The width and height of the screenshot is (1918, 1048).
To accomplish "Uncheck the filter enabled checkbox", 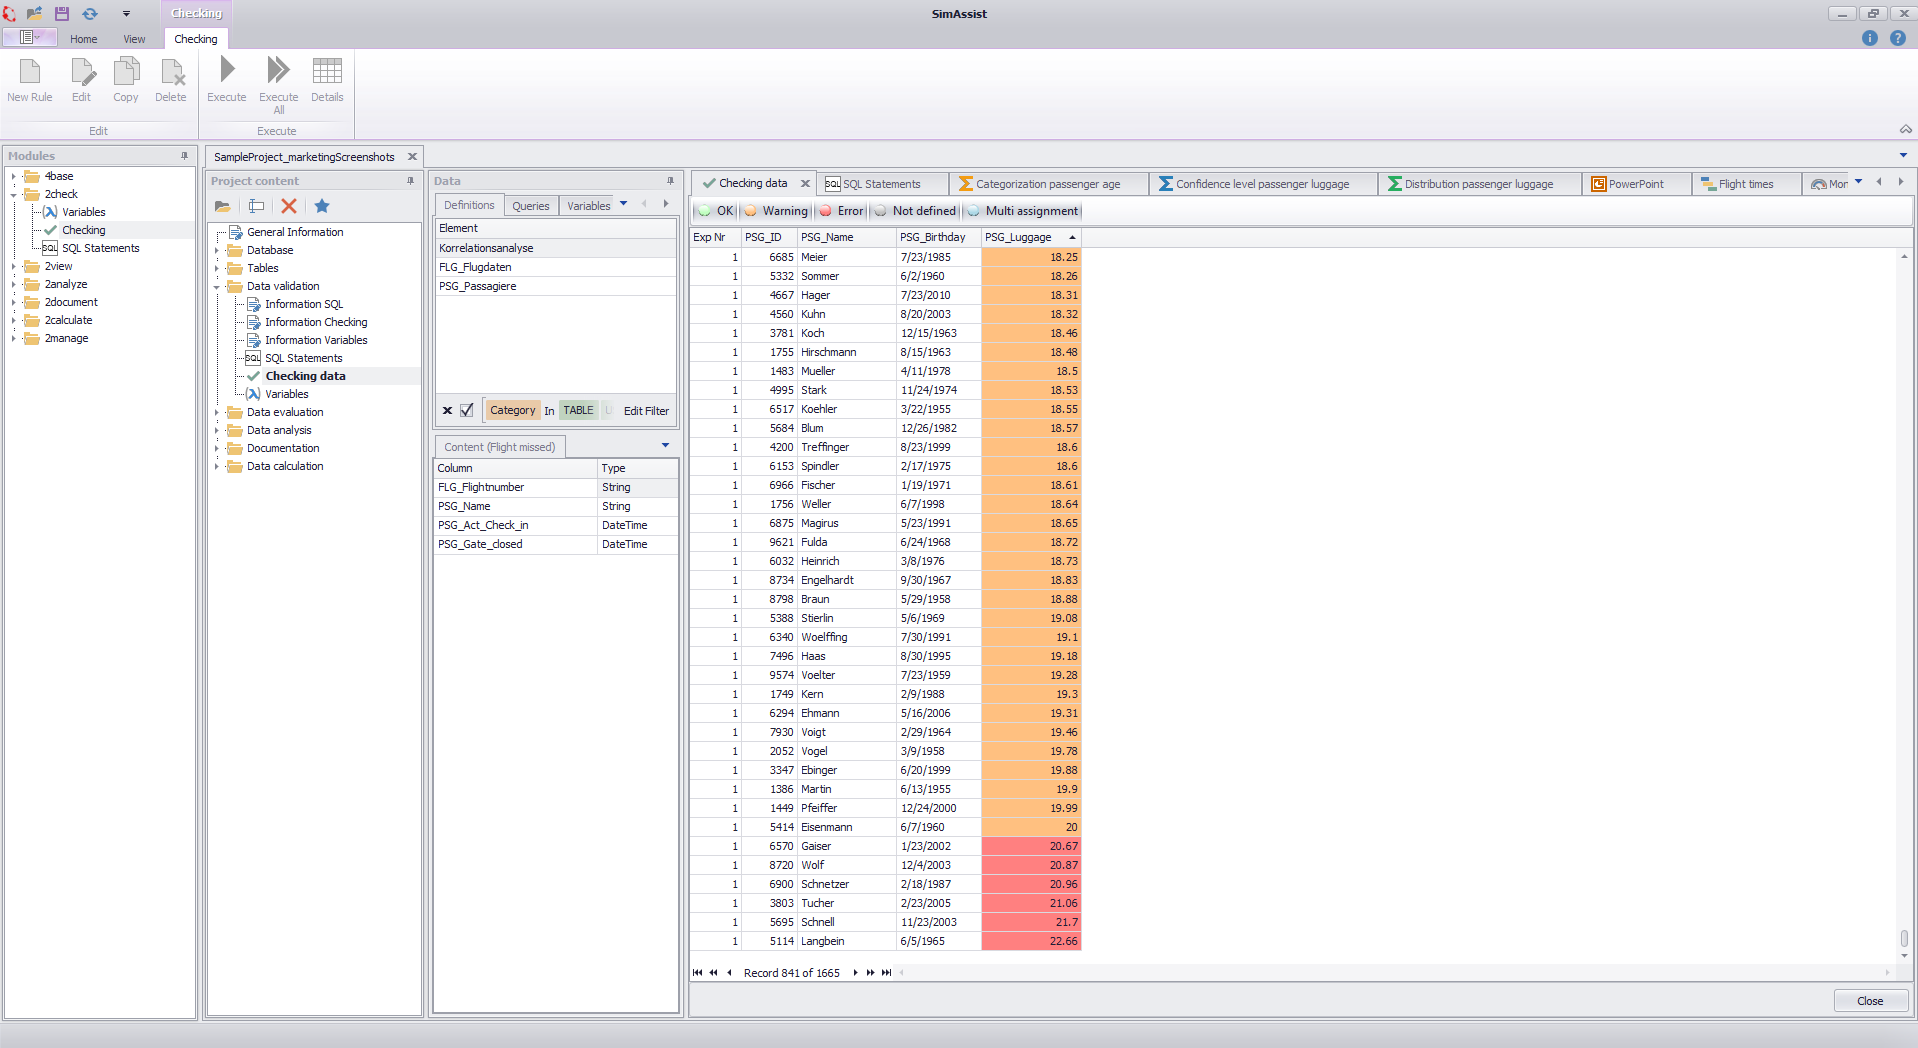I will [x=467, y=410].
